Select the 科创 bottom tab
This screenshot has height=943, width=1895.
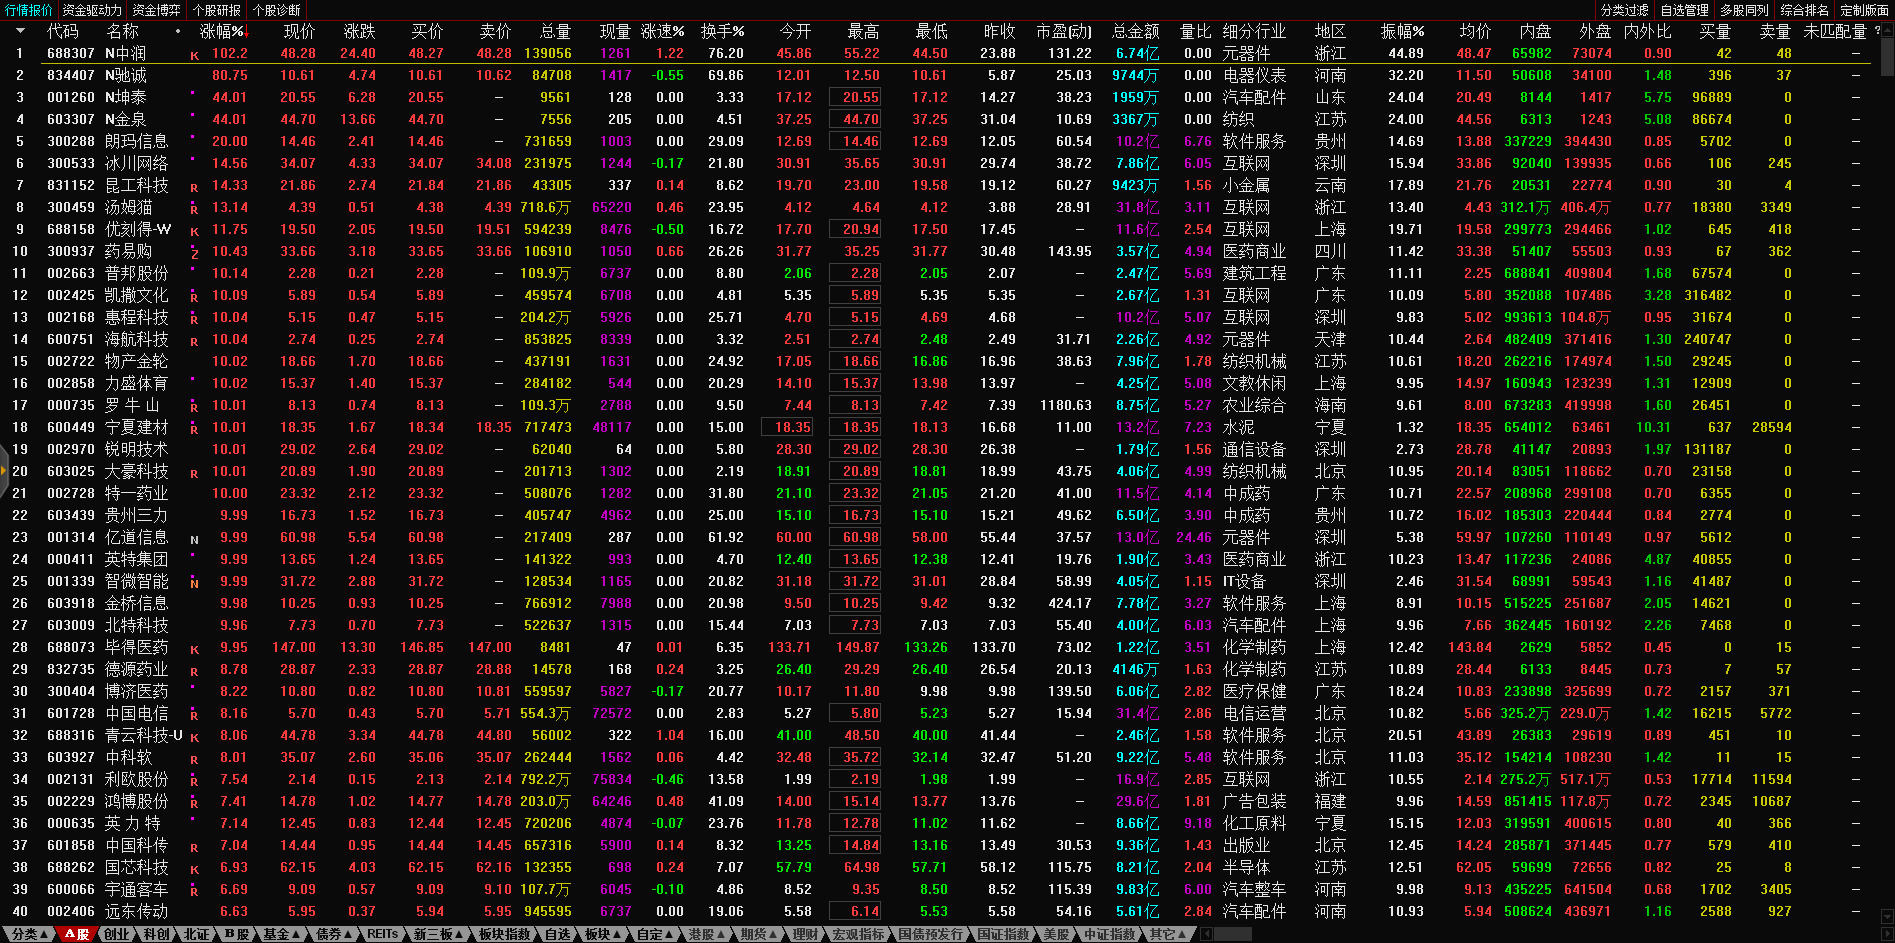point(156,934)
